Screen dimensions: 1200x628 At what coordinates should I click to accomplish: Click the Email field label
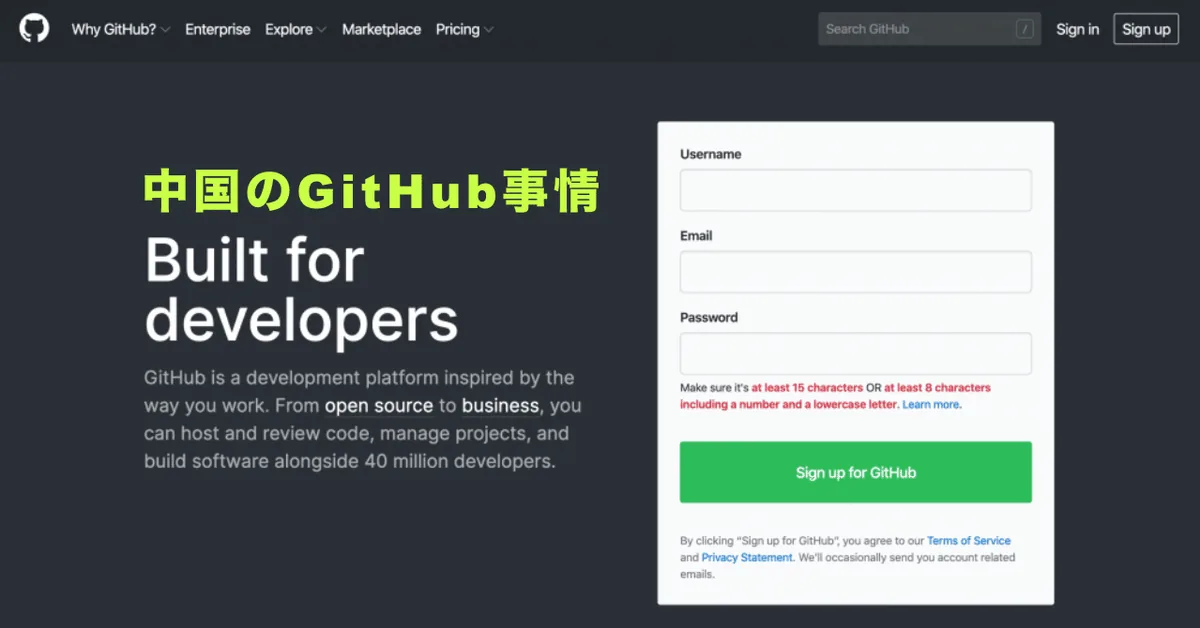coord(696,236)
